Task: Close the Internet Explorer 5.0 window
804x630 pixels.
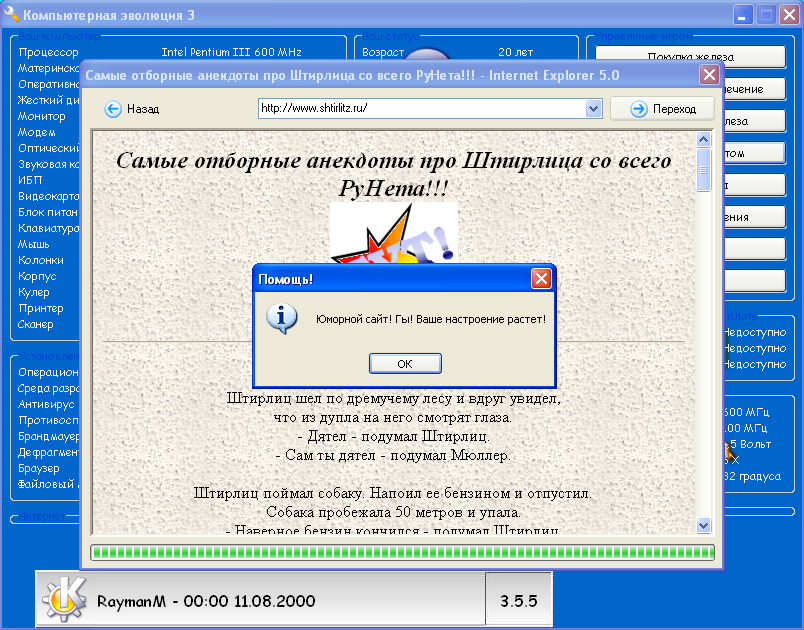Action: tap(709, 75)
